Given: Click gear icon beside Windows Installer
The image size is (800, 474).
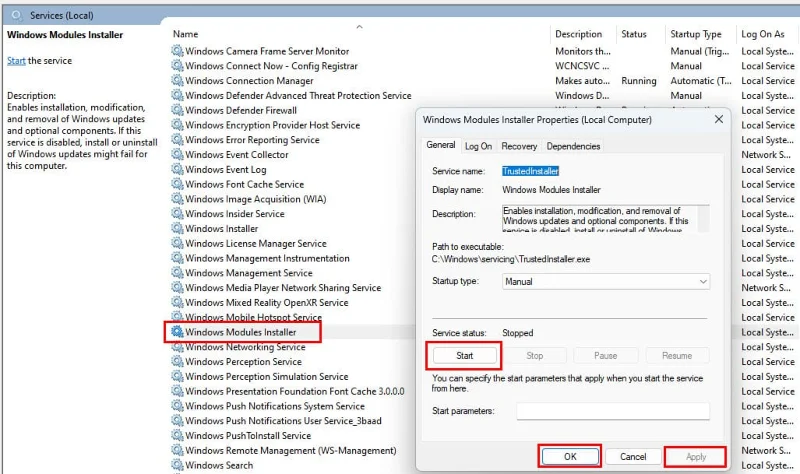Looking at the screenshot, I should (x=177, y=229).
